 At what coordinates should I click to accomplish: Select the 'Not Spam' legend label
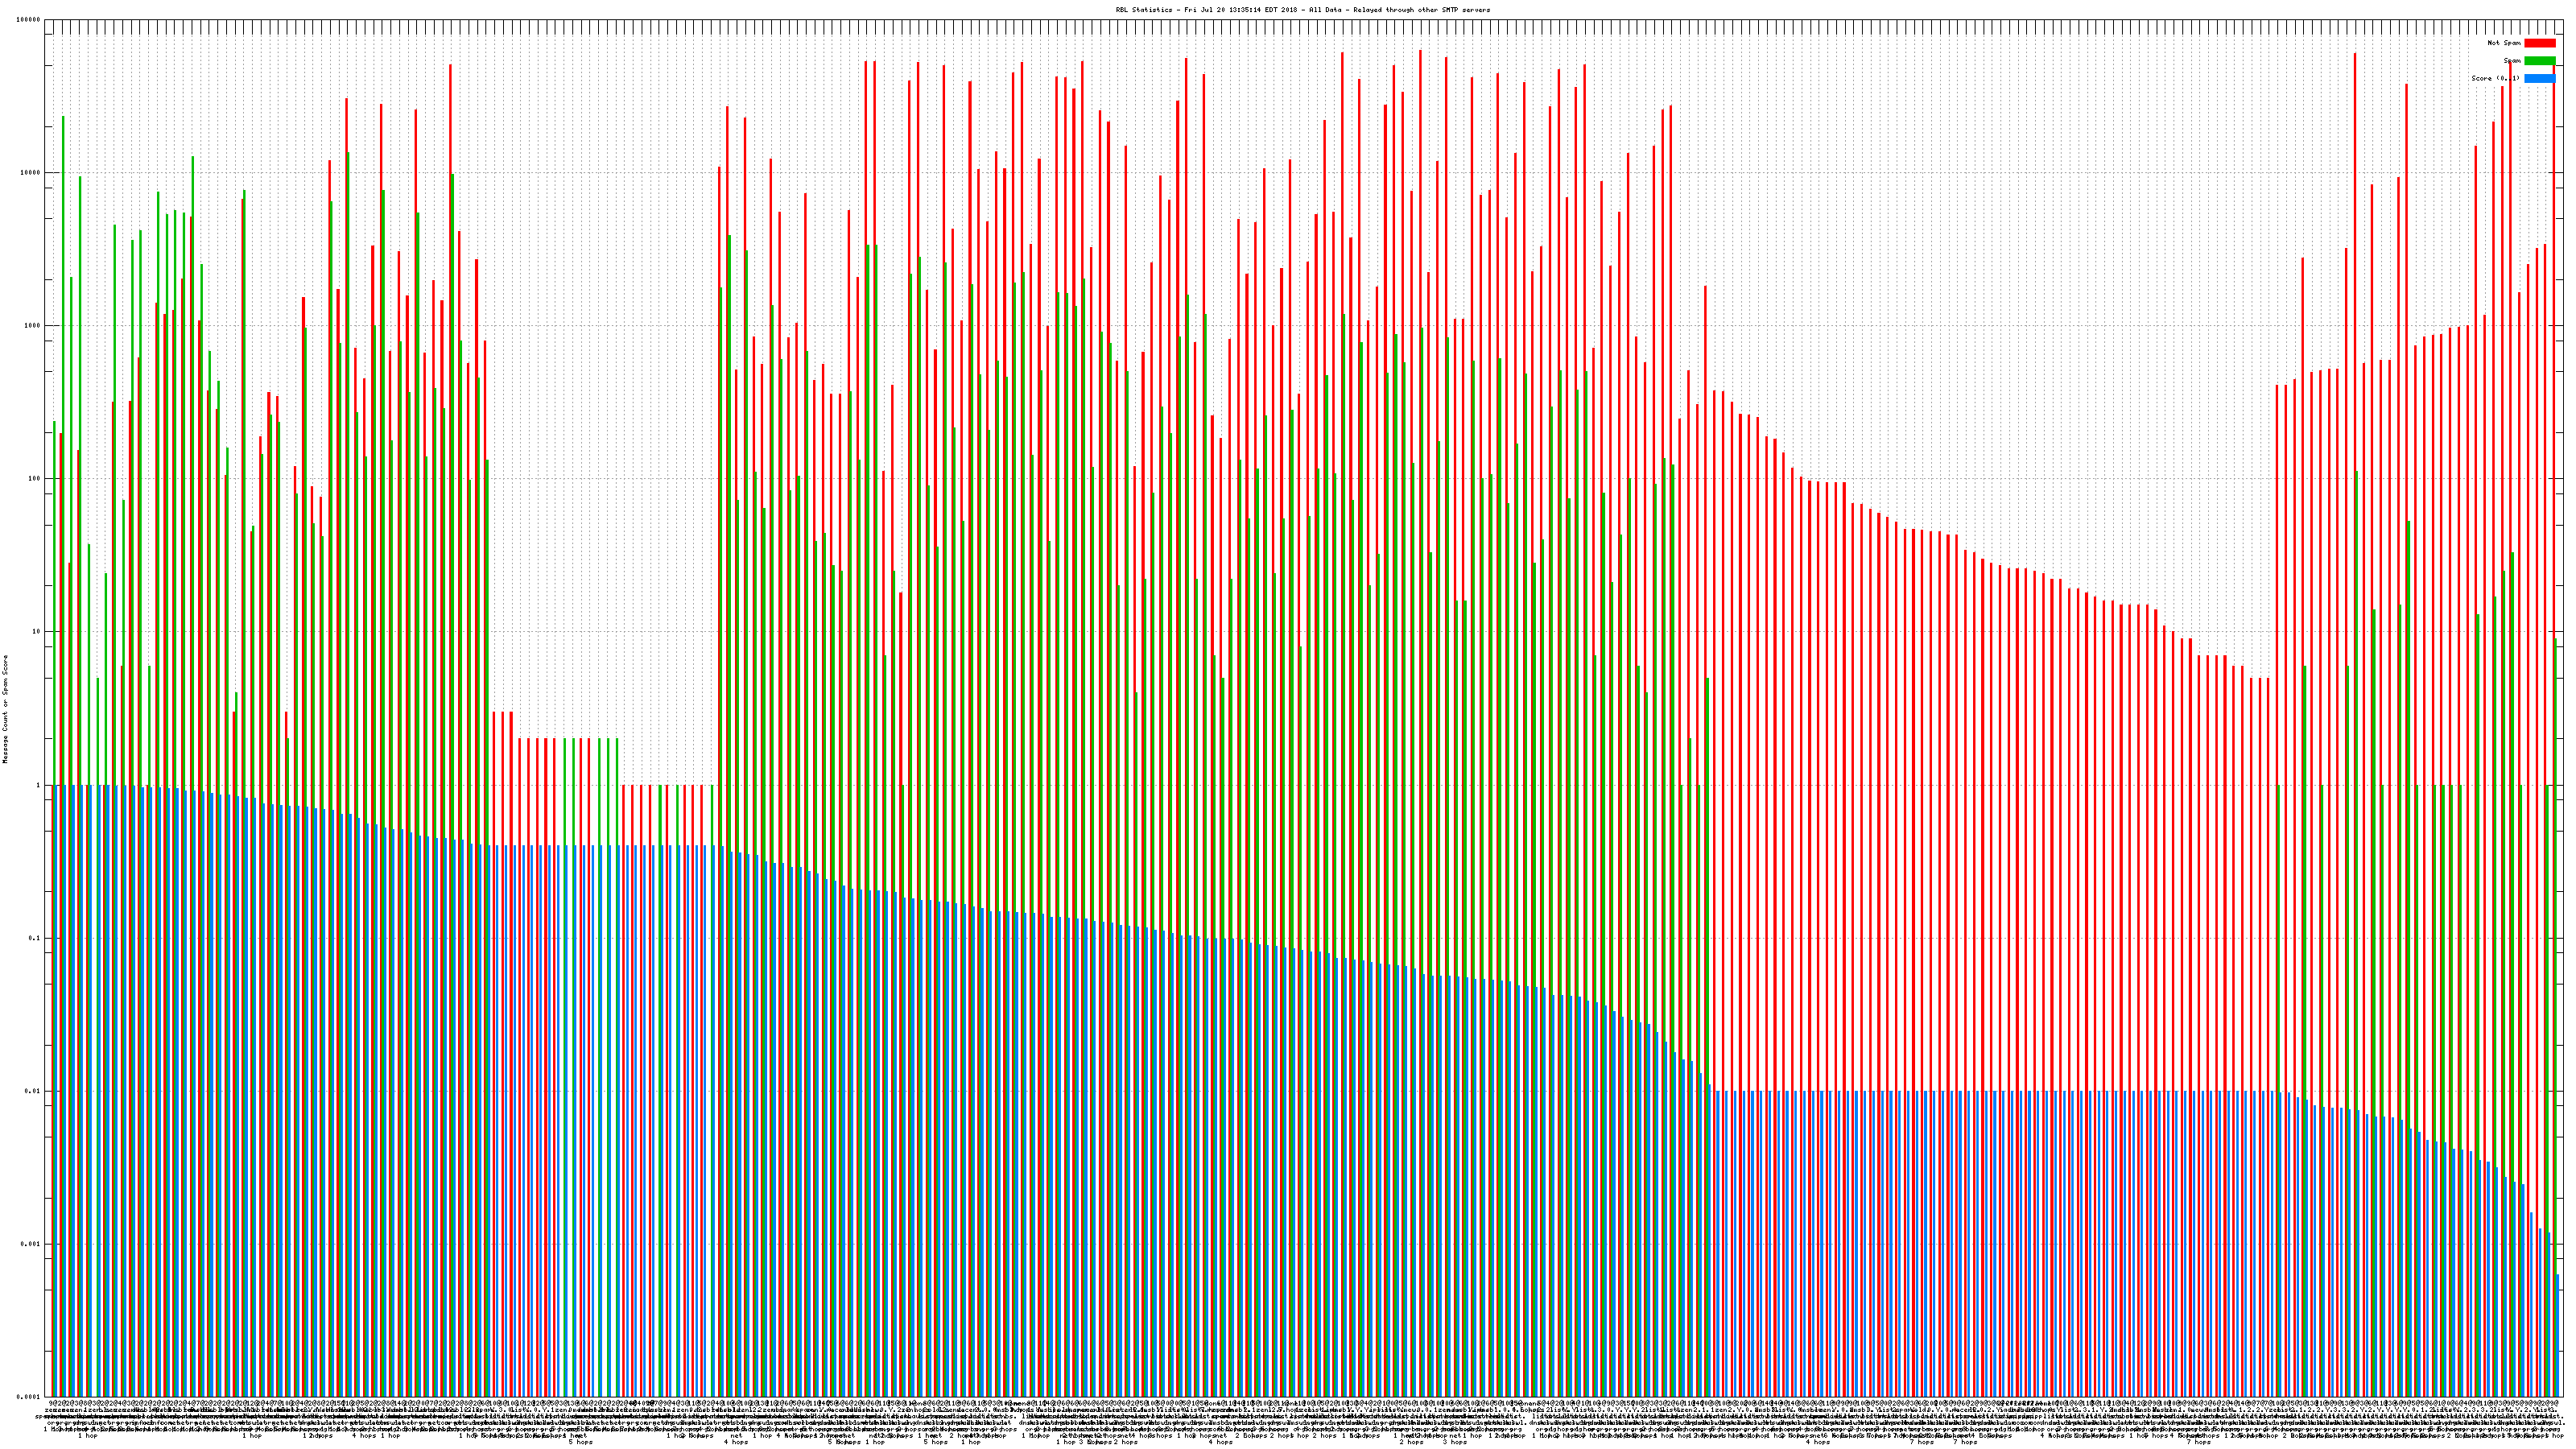point(2504,43)
